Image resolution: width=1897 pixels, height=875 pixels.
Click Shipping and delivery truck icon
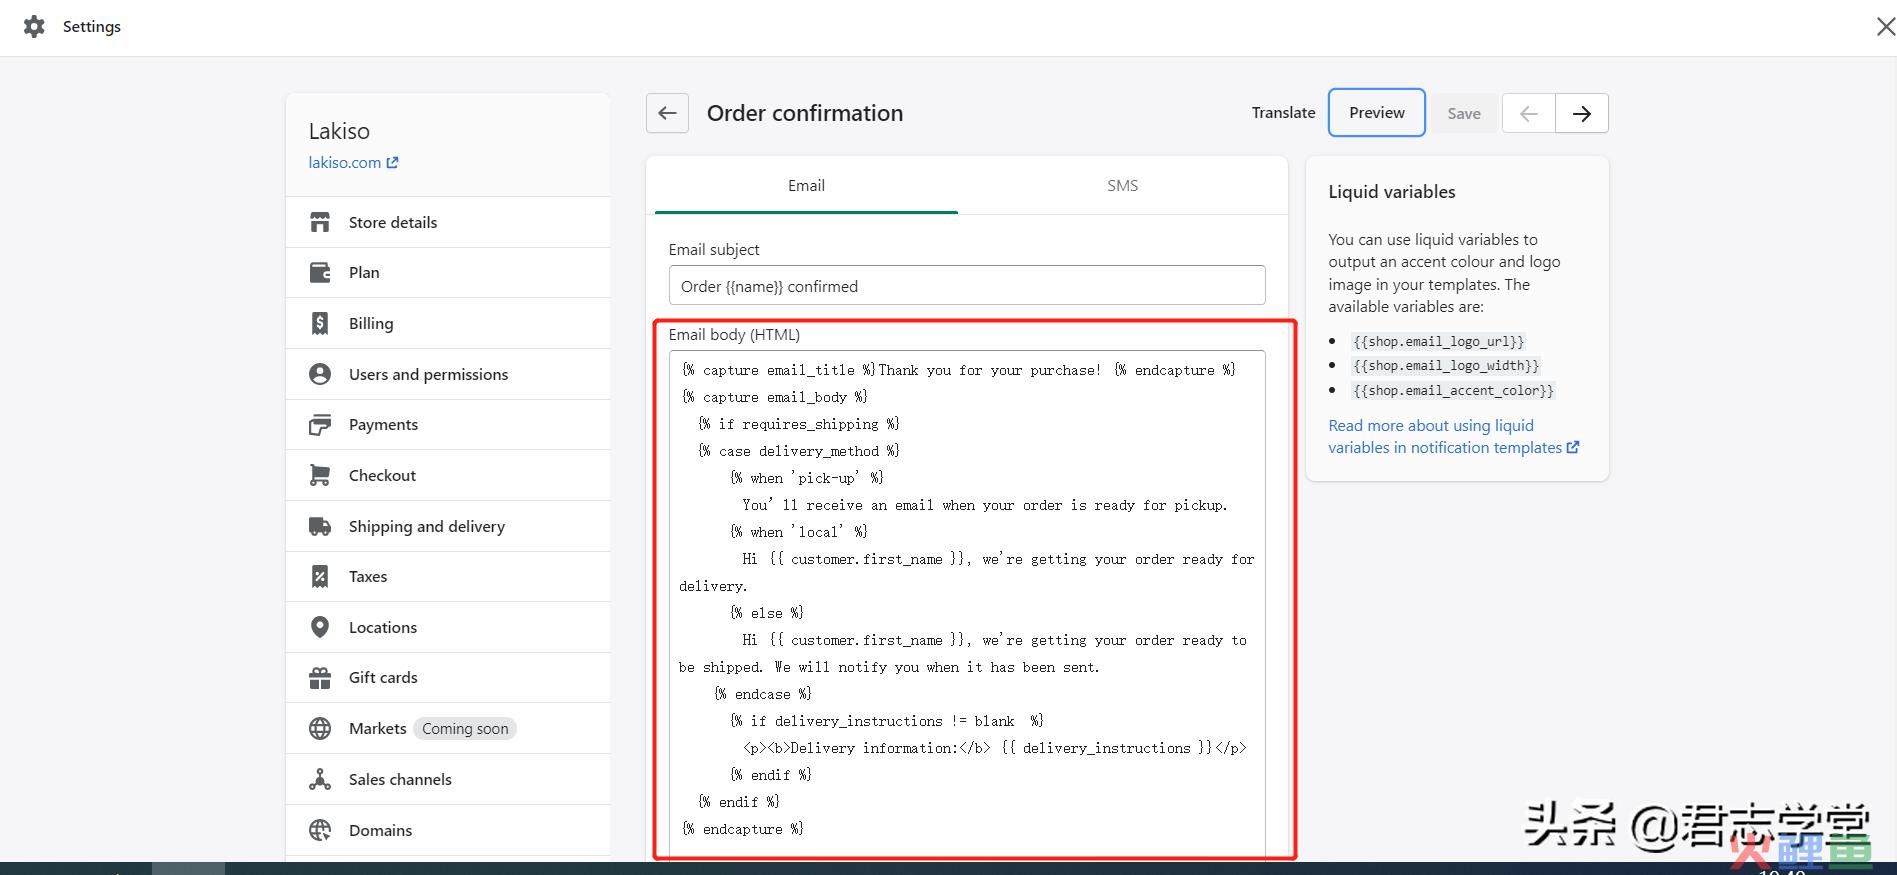tap(320, 526)
